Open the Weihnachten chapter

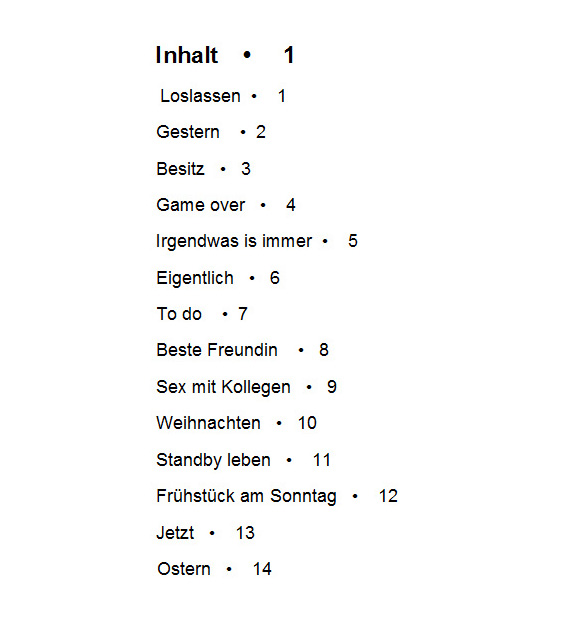208,423
